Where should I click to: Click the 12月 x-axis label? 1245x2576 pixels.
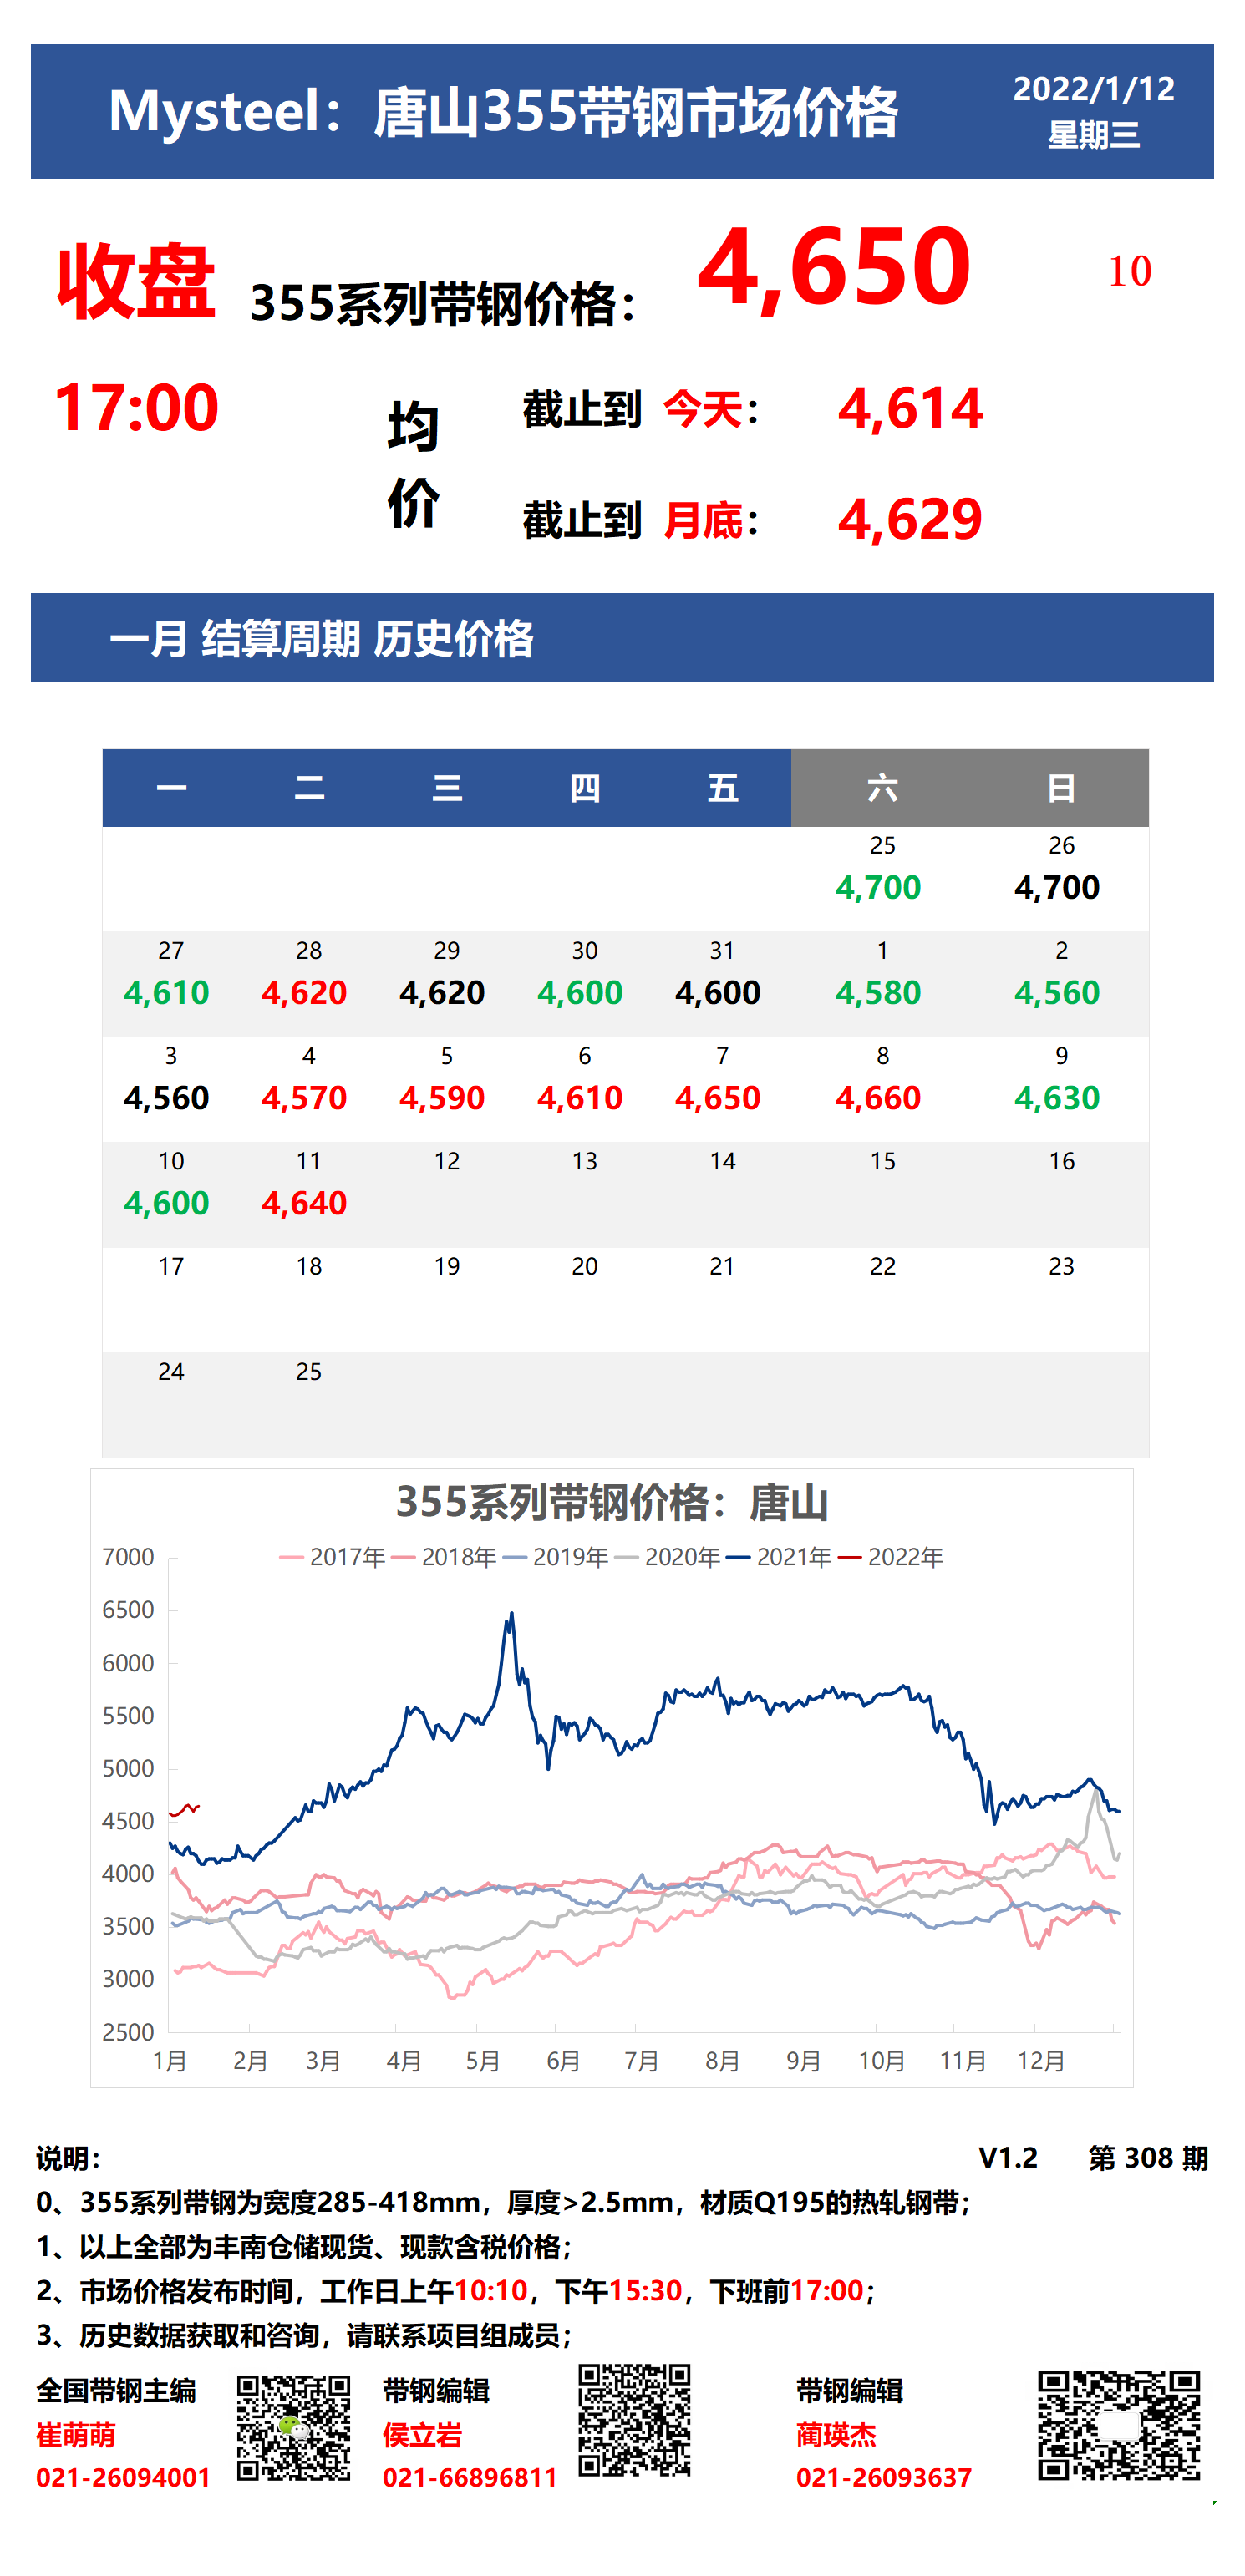(x=1041, y=2062)
